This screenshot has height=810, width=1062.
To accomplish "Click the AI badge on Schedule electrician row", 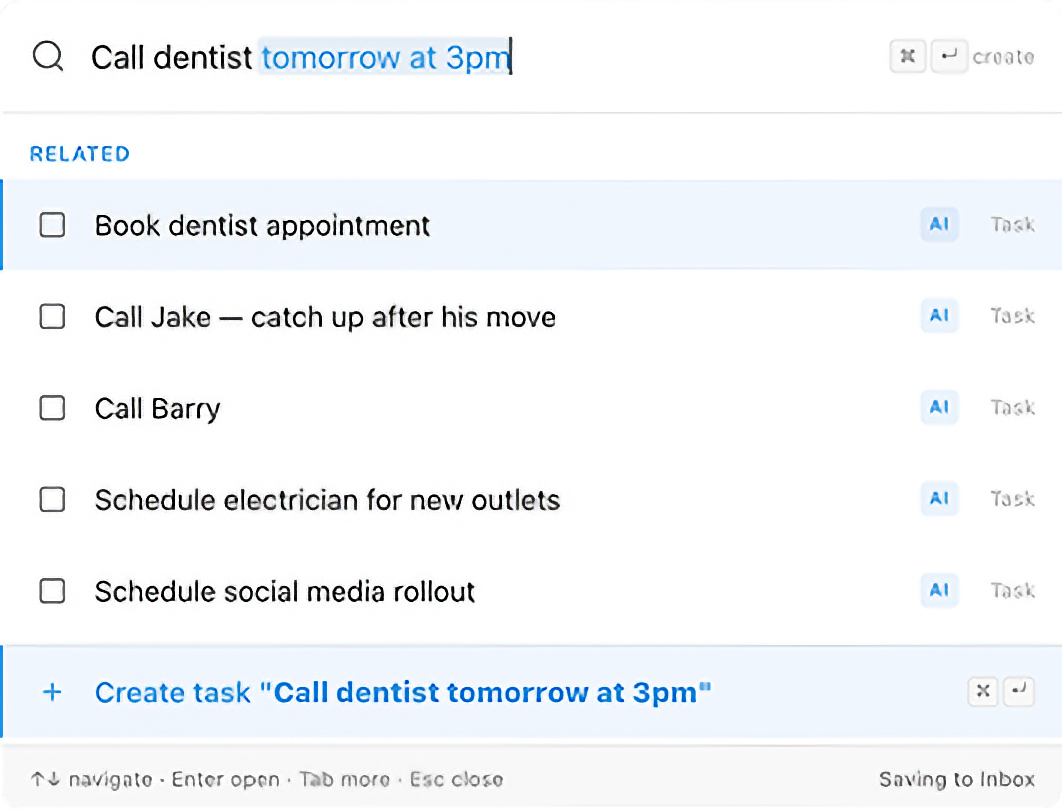I will 938,499.
